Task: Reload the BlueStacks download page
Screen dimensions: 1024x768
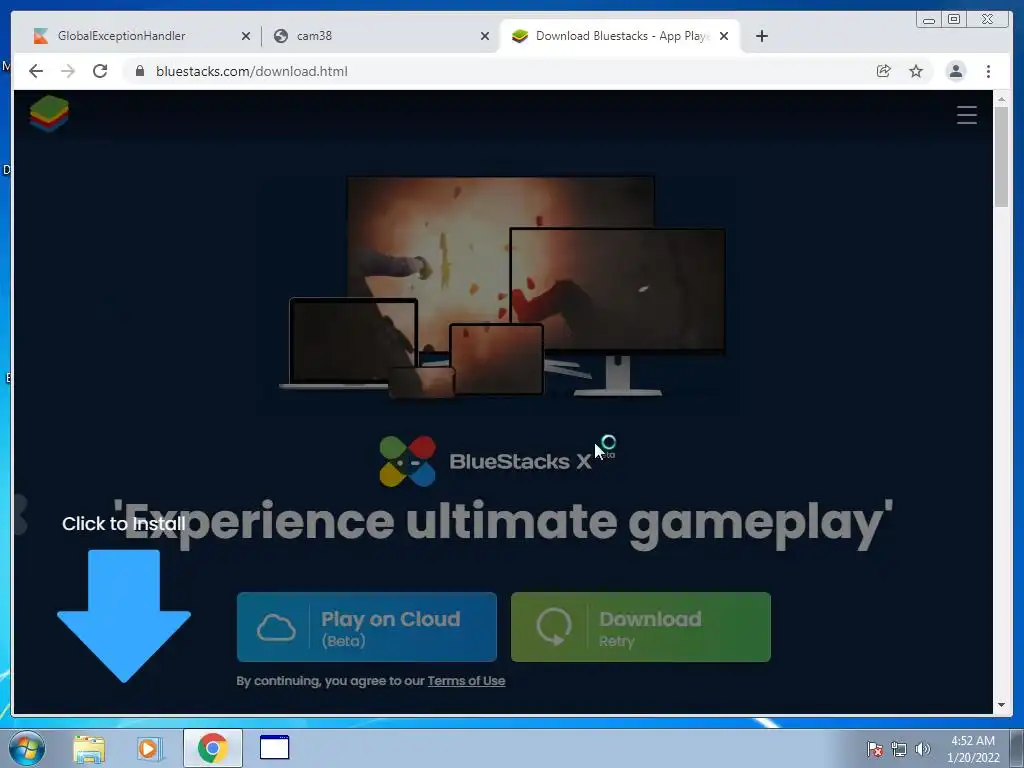Action: (x=100, y=71)
